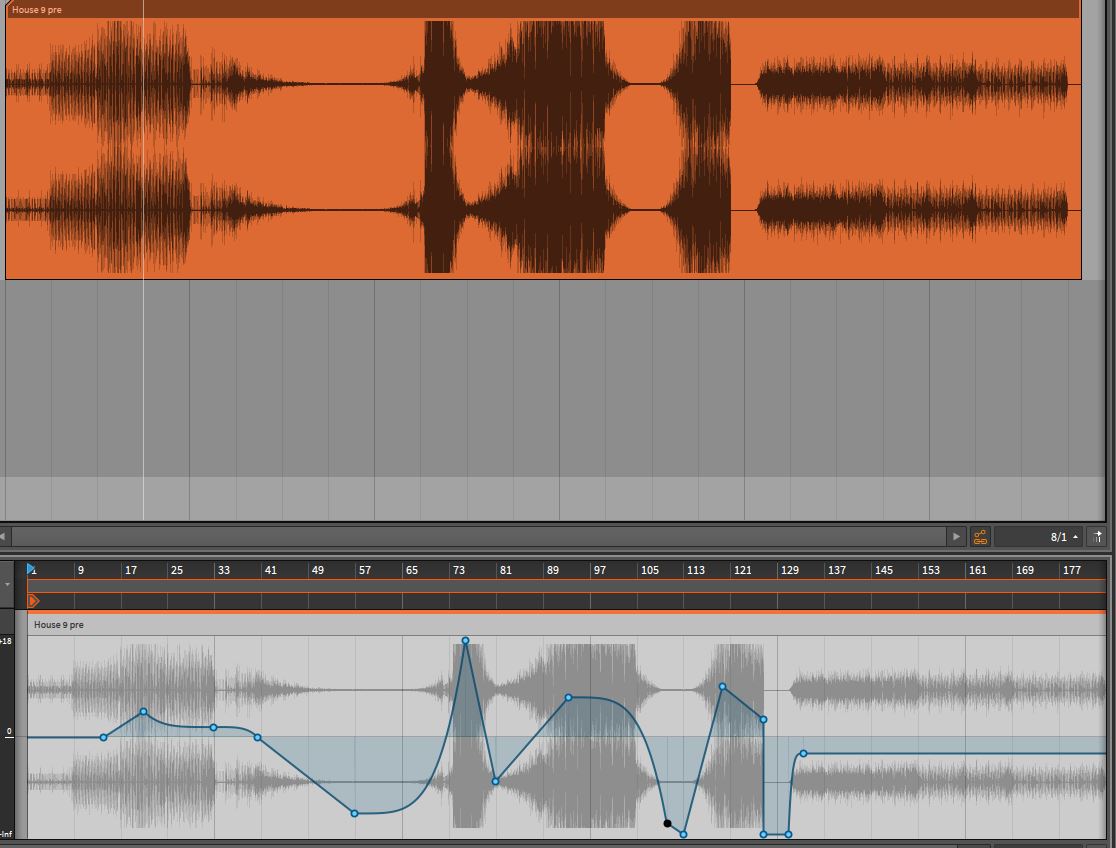1116x848 pixels.
Task: Toggle the orange follow-playback link icon
Action: (980, 537)
